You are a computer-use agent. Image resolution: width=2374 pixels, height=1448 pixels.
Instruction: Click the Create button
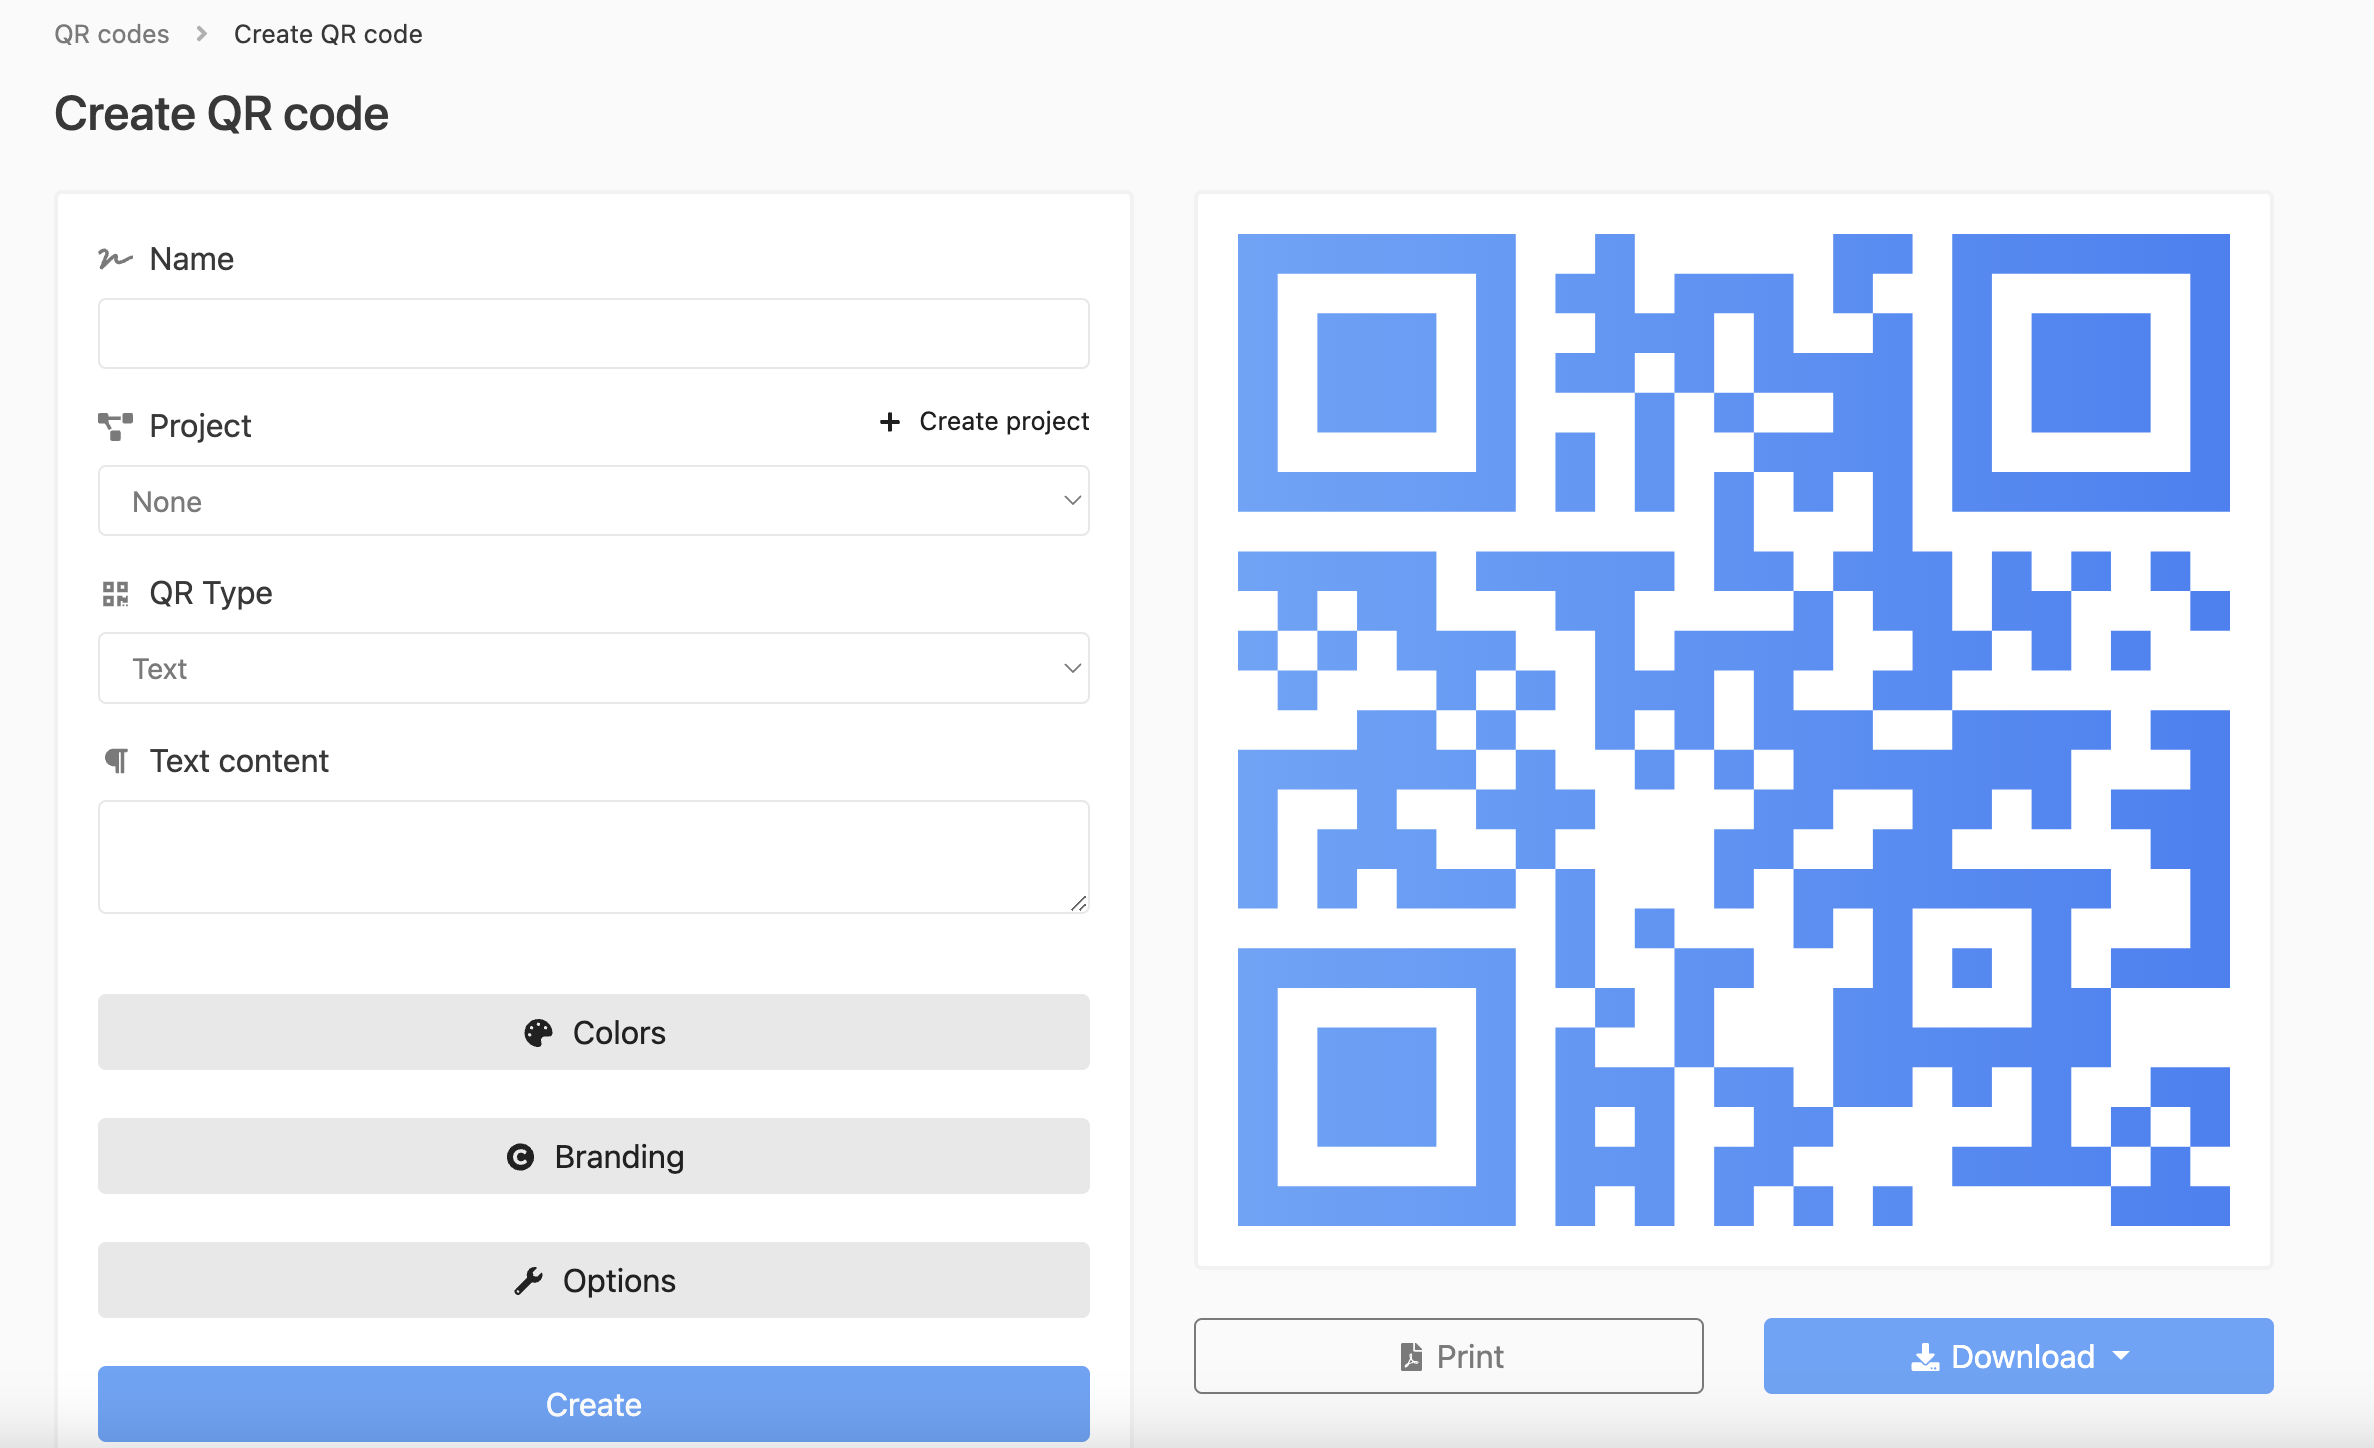coord(594,1402)
